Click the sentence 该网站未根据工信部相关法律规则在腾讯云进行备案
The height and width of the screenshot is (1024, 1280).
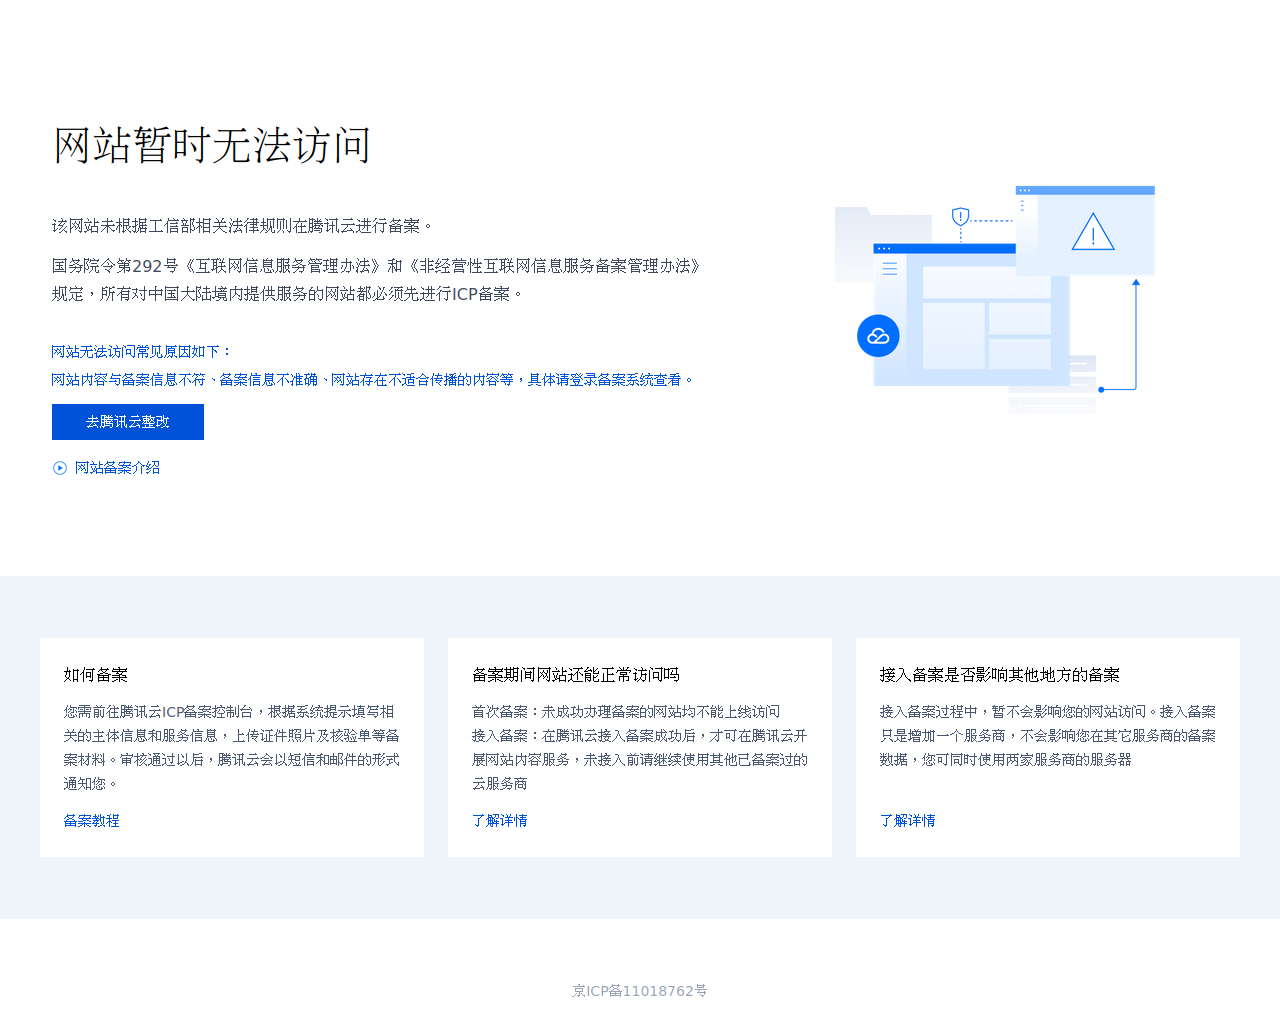(243, 226)
